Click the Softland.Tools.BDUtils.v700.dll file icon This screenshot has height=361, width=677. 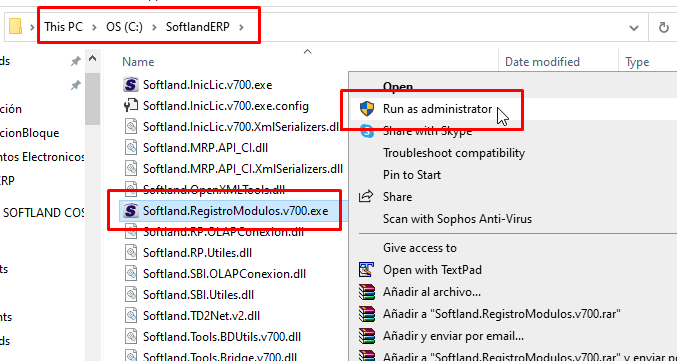click(131, 337)
